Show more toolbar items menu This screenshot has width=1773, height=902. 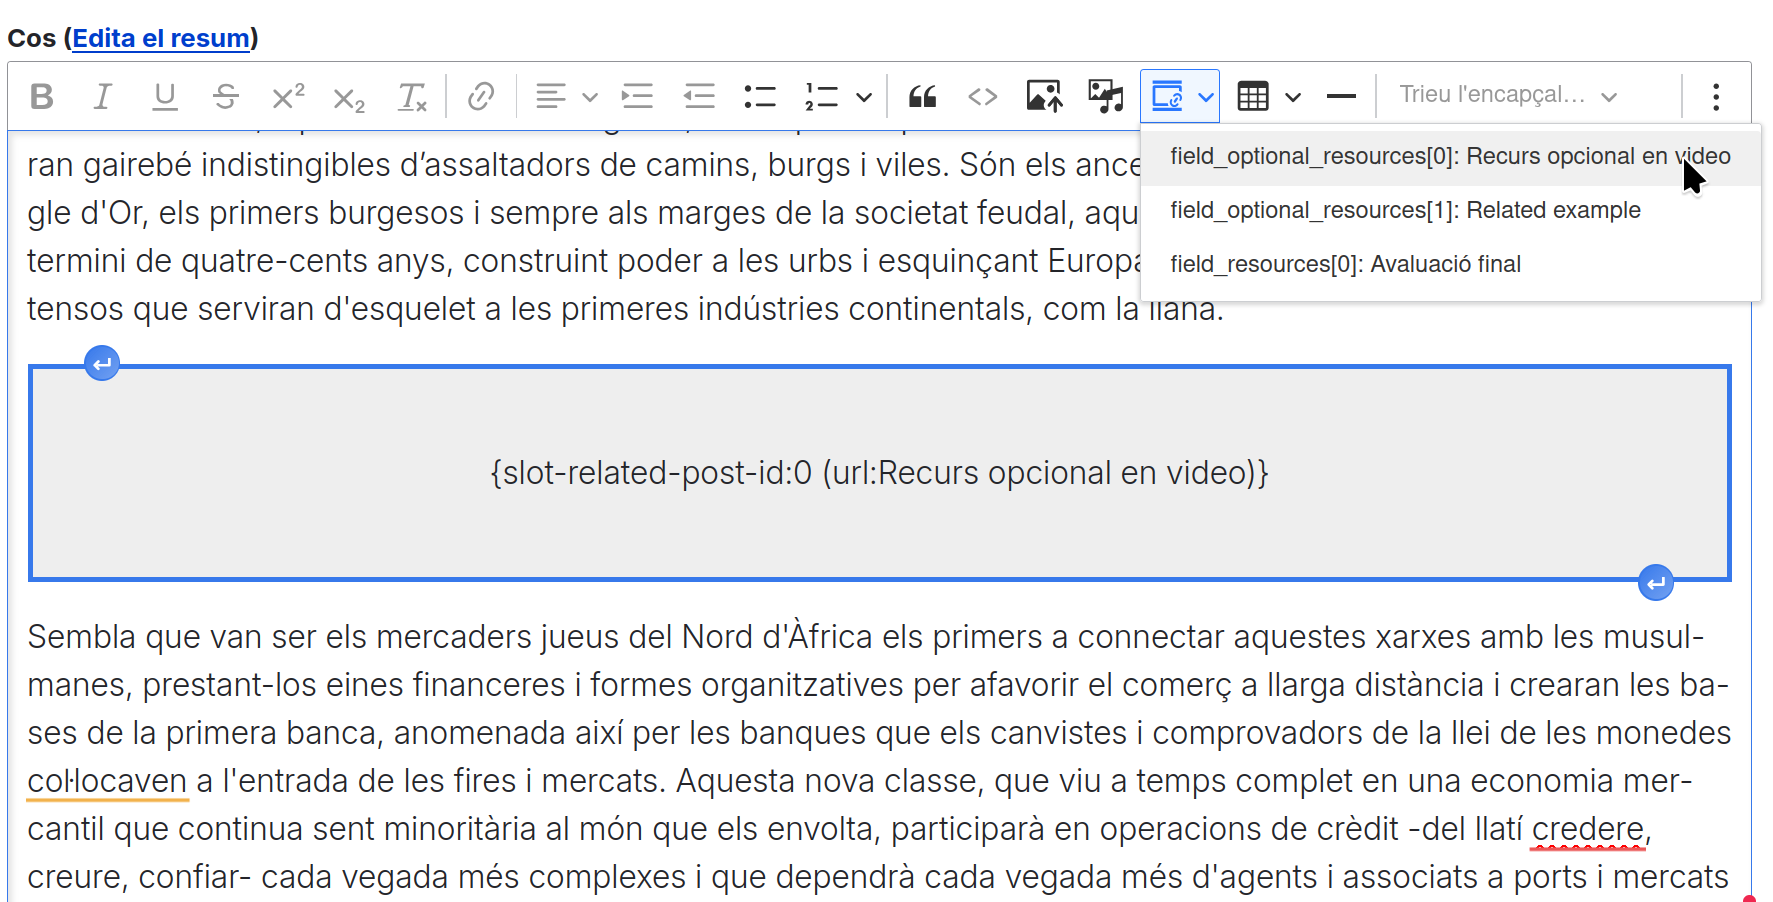coord(1716,97)
